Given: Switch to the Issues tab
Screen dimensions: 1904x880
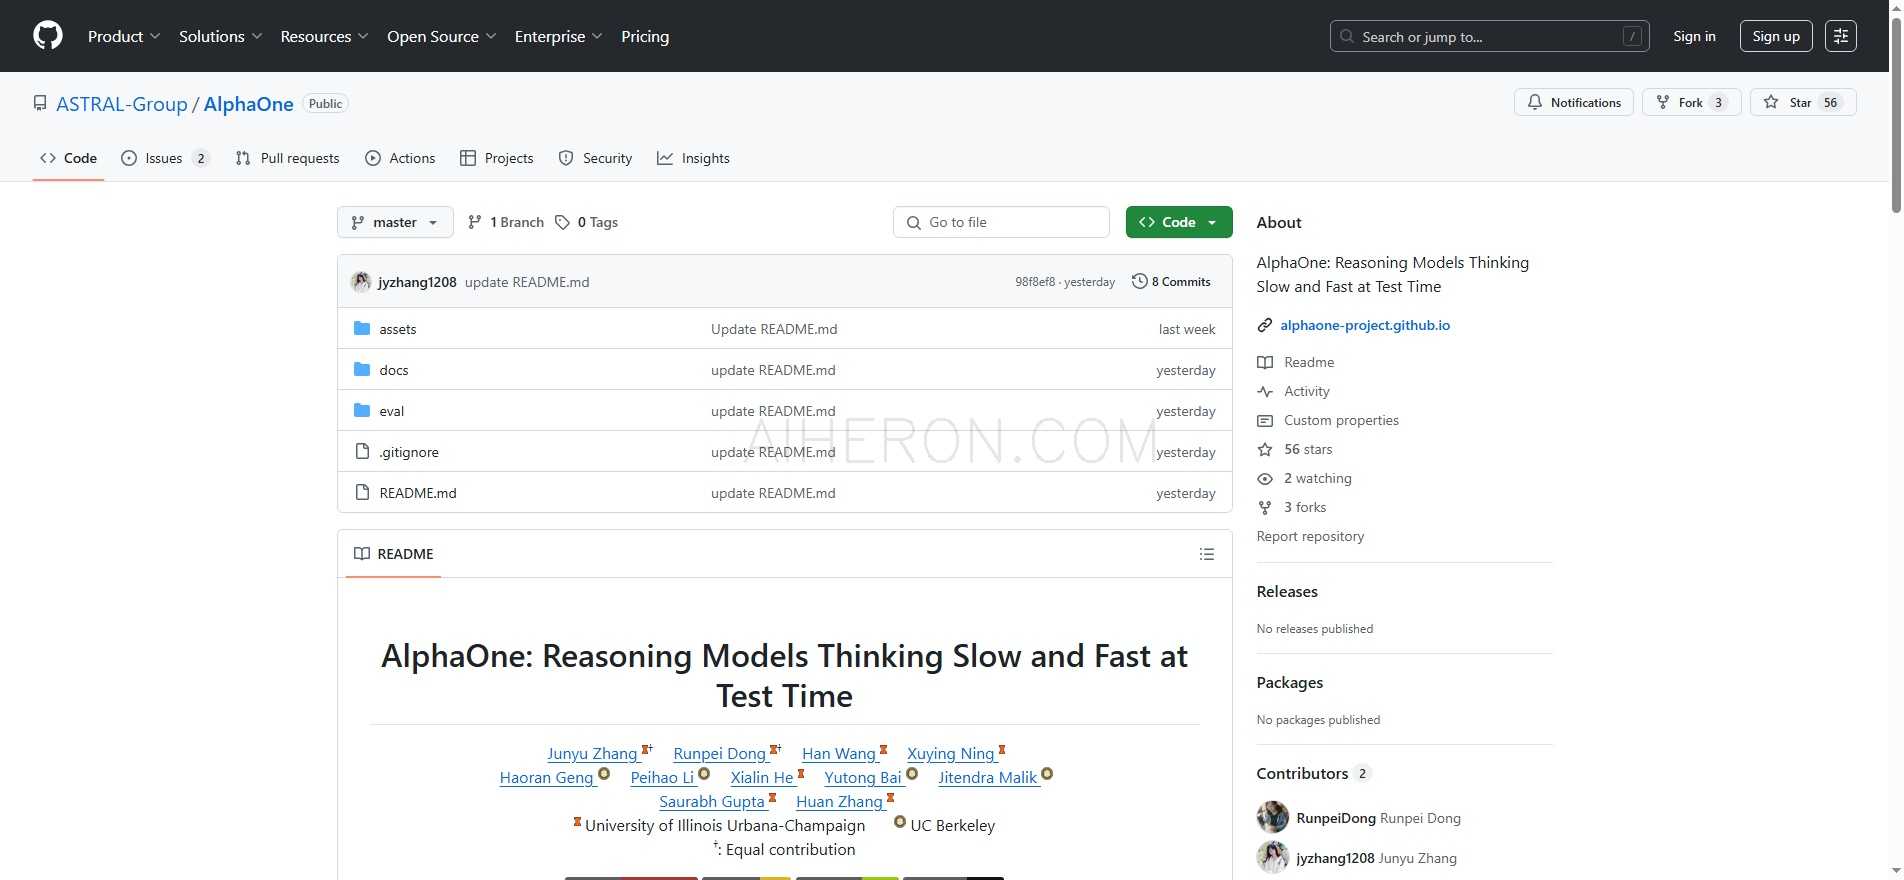Looking at the screenshot, I should (x=165, y=158).
